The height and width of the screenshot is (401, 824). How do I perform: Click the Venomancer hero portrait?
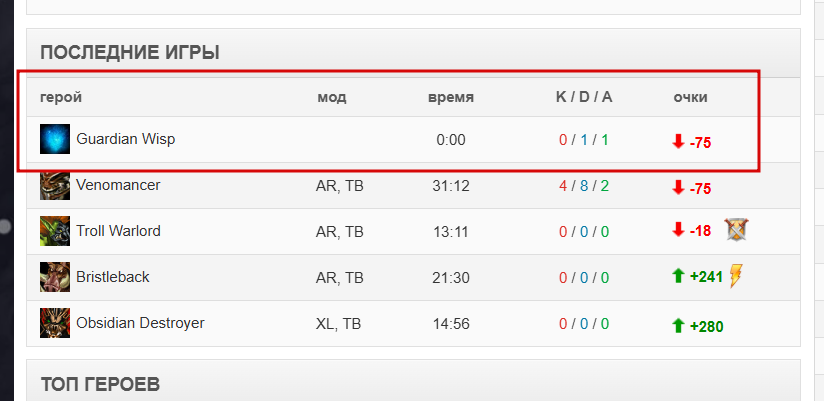55,185
